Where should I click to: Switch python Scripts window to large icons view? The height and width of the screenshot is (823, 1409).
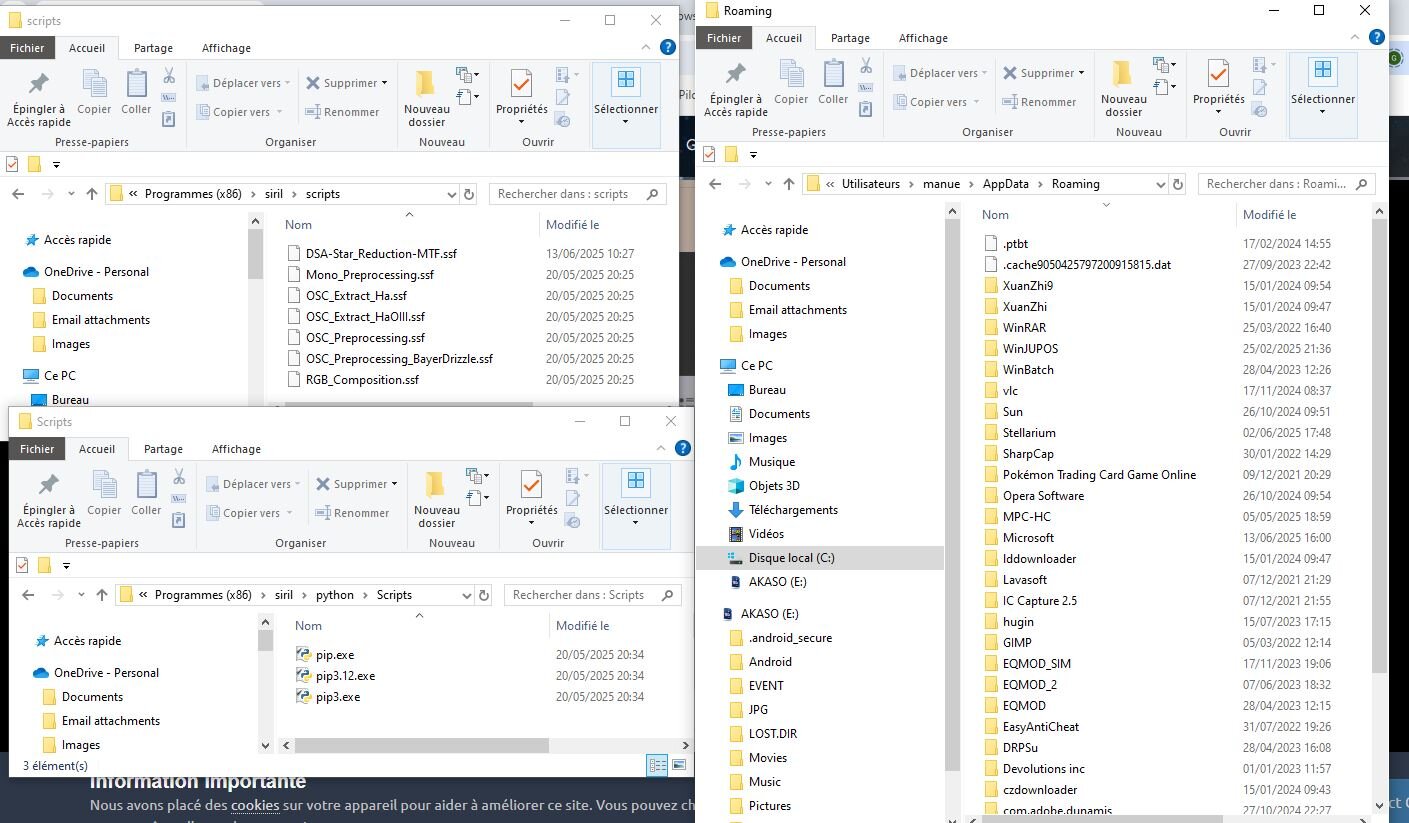[679, 766]
